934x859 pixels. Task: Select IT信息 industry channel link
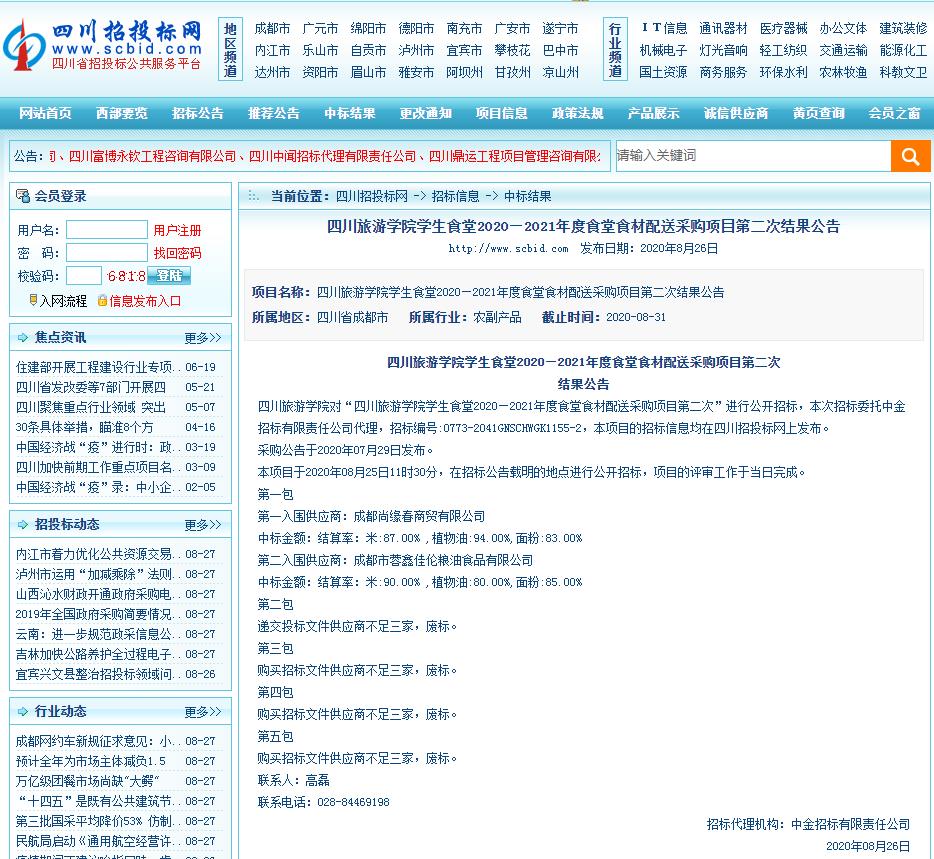pos(664,29)
